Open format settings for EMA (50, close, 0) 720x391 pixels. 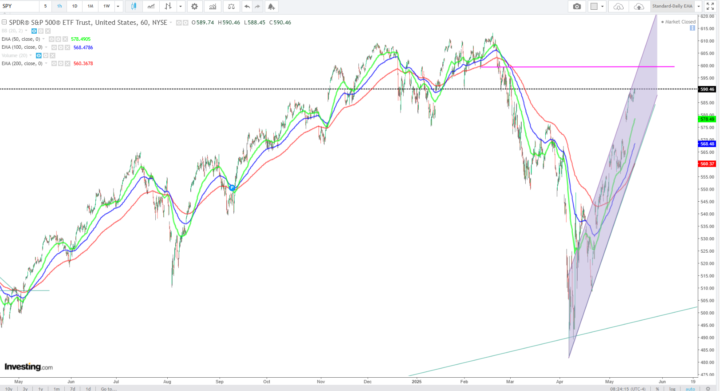tap(58, 39)
